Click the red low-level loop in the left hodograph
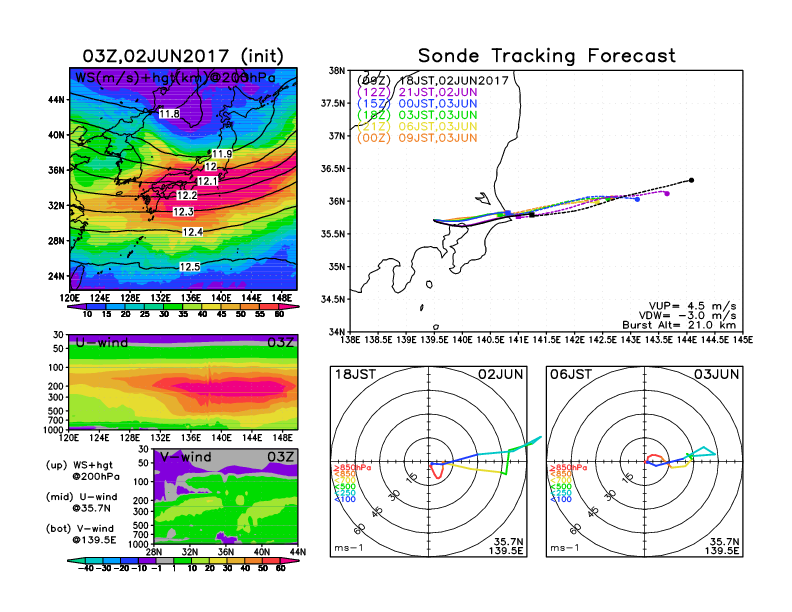792x612 pixels. point(437,471)
